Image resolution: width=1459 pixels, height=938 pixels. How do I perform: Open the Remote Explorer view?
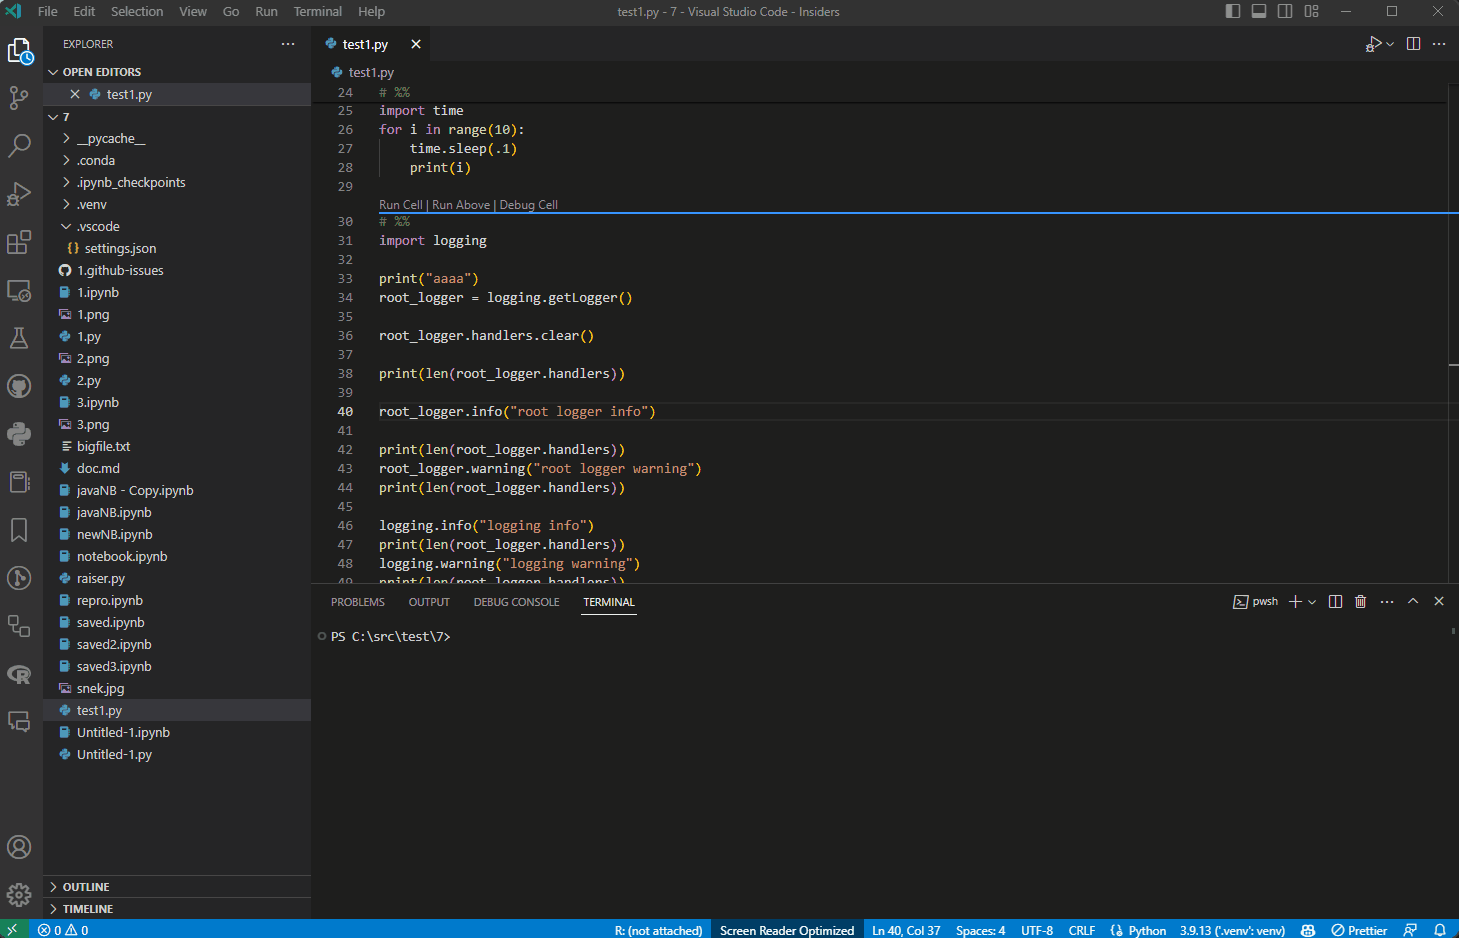click(x=20, y=290)
